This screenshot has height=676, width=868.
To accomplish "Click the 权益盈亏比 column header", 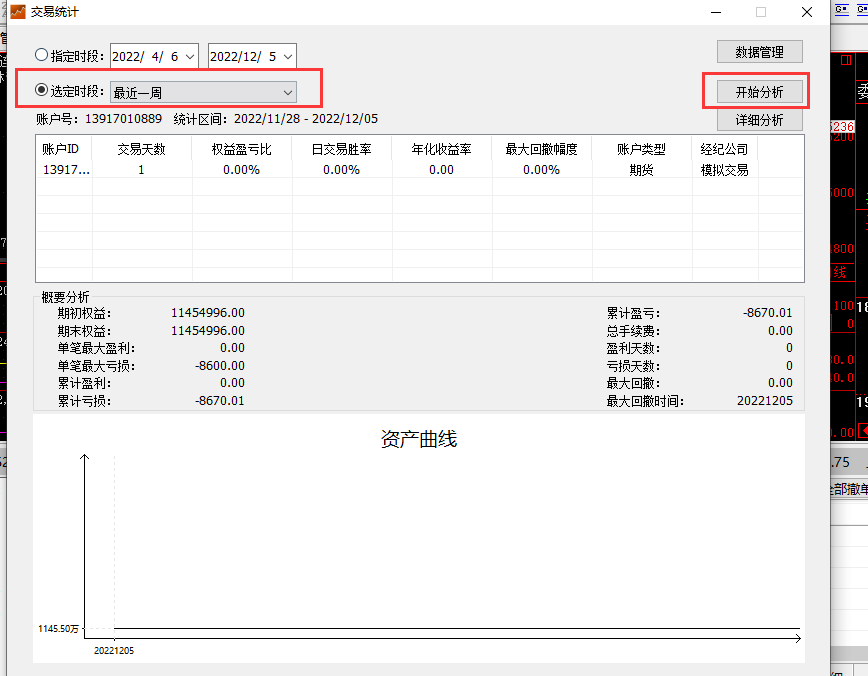I will tap(241, 149).
